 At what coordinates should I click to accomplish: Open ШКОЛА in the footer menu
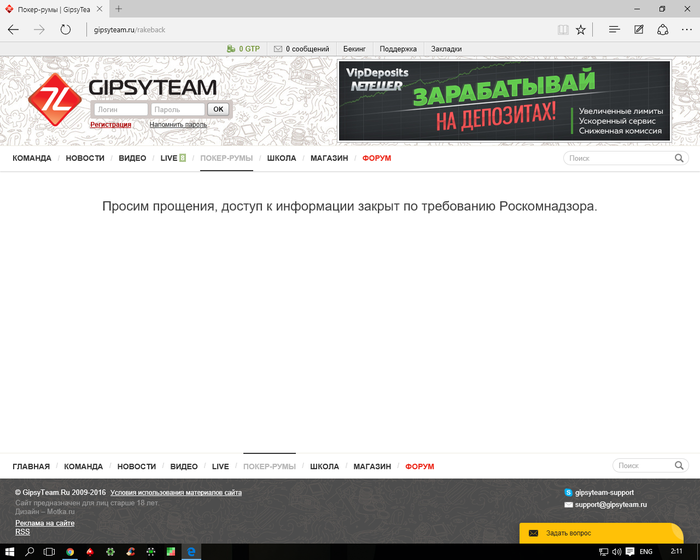click(x=325, y=467)
